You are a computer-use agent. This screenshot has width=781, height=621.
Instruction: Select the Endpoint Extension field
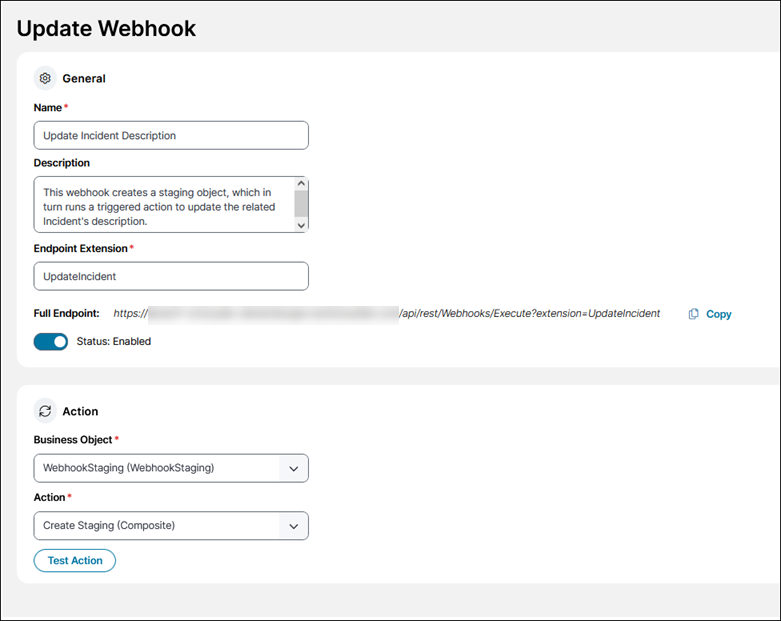tap(171, 276)
